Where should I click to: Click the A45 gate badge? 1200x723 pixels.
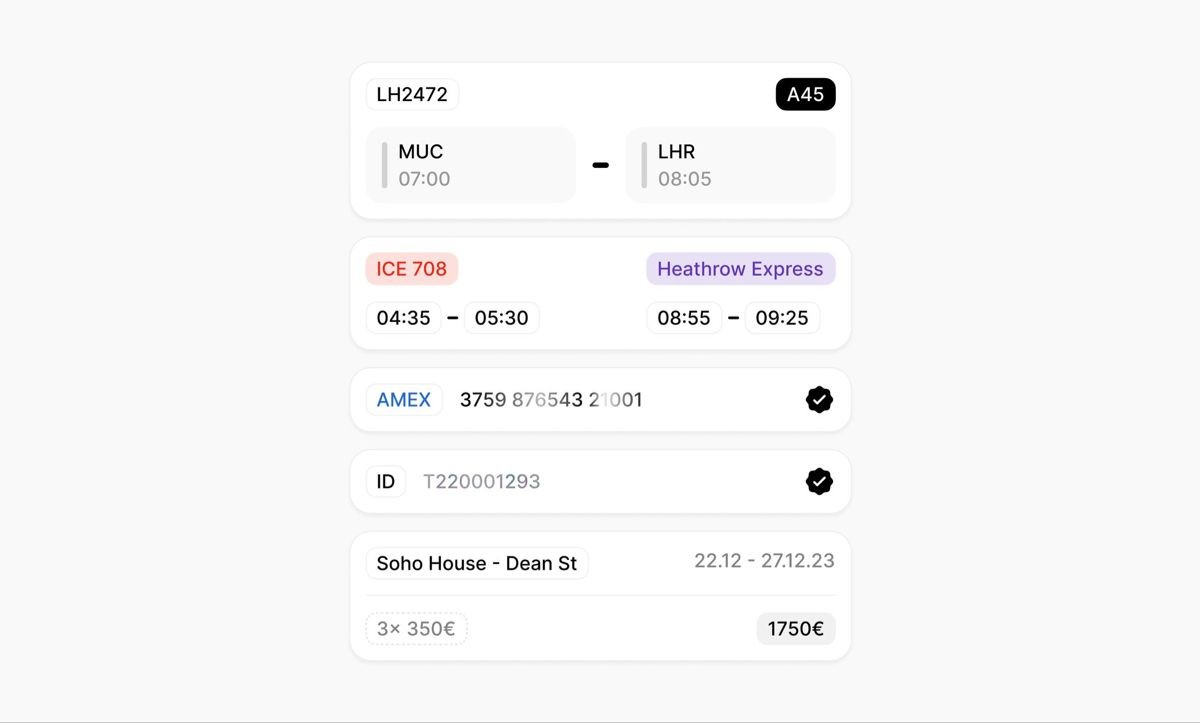coord(805,95)
